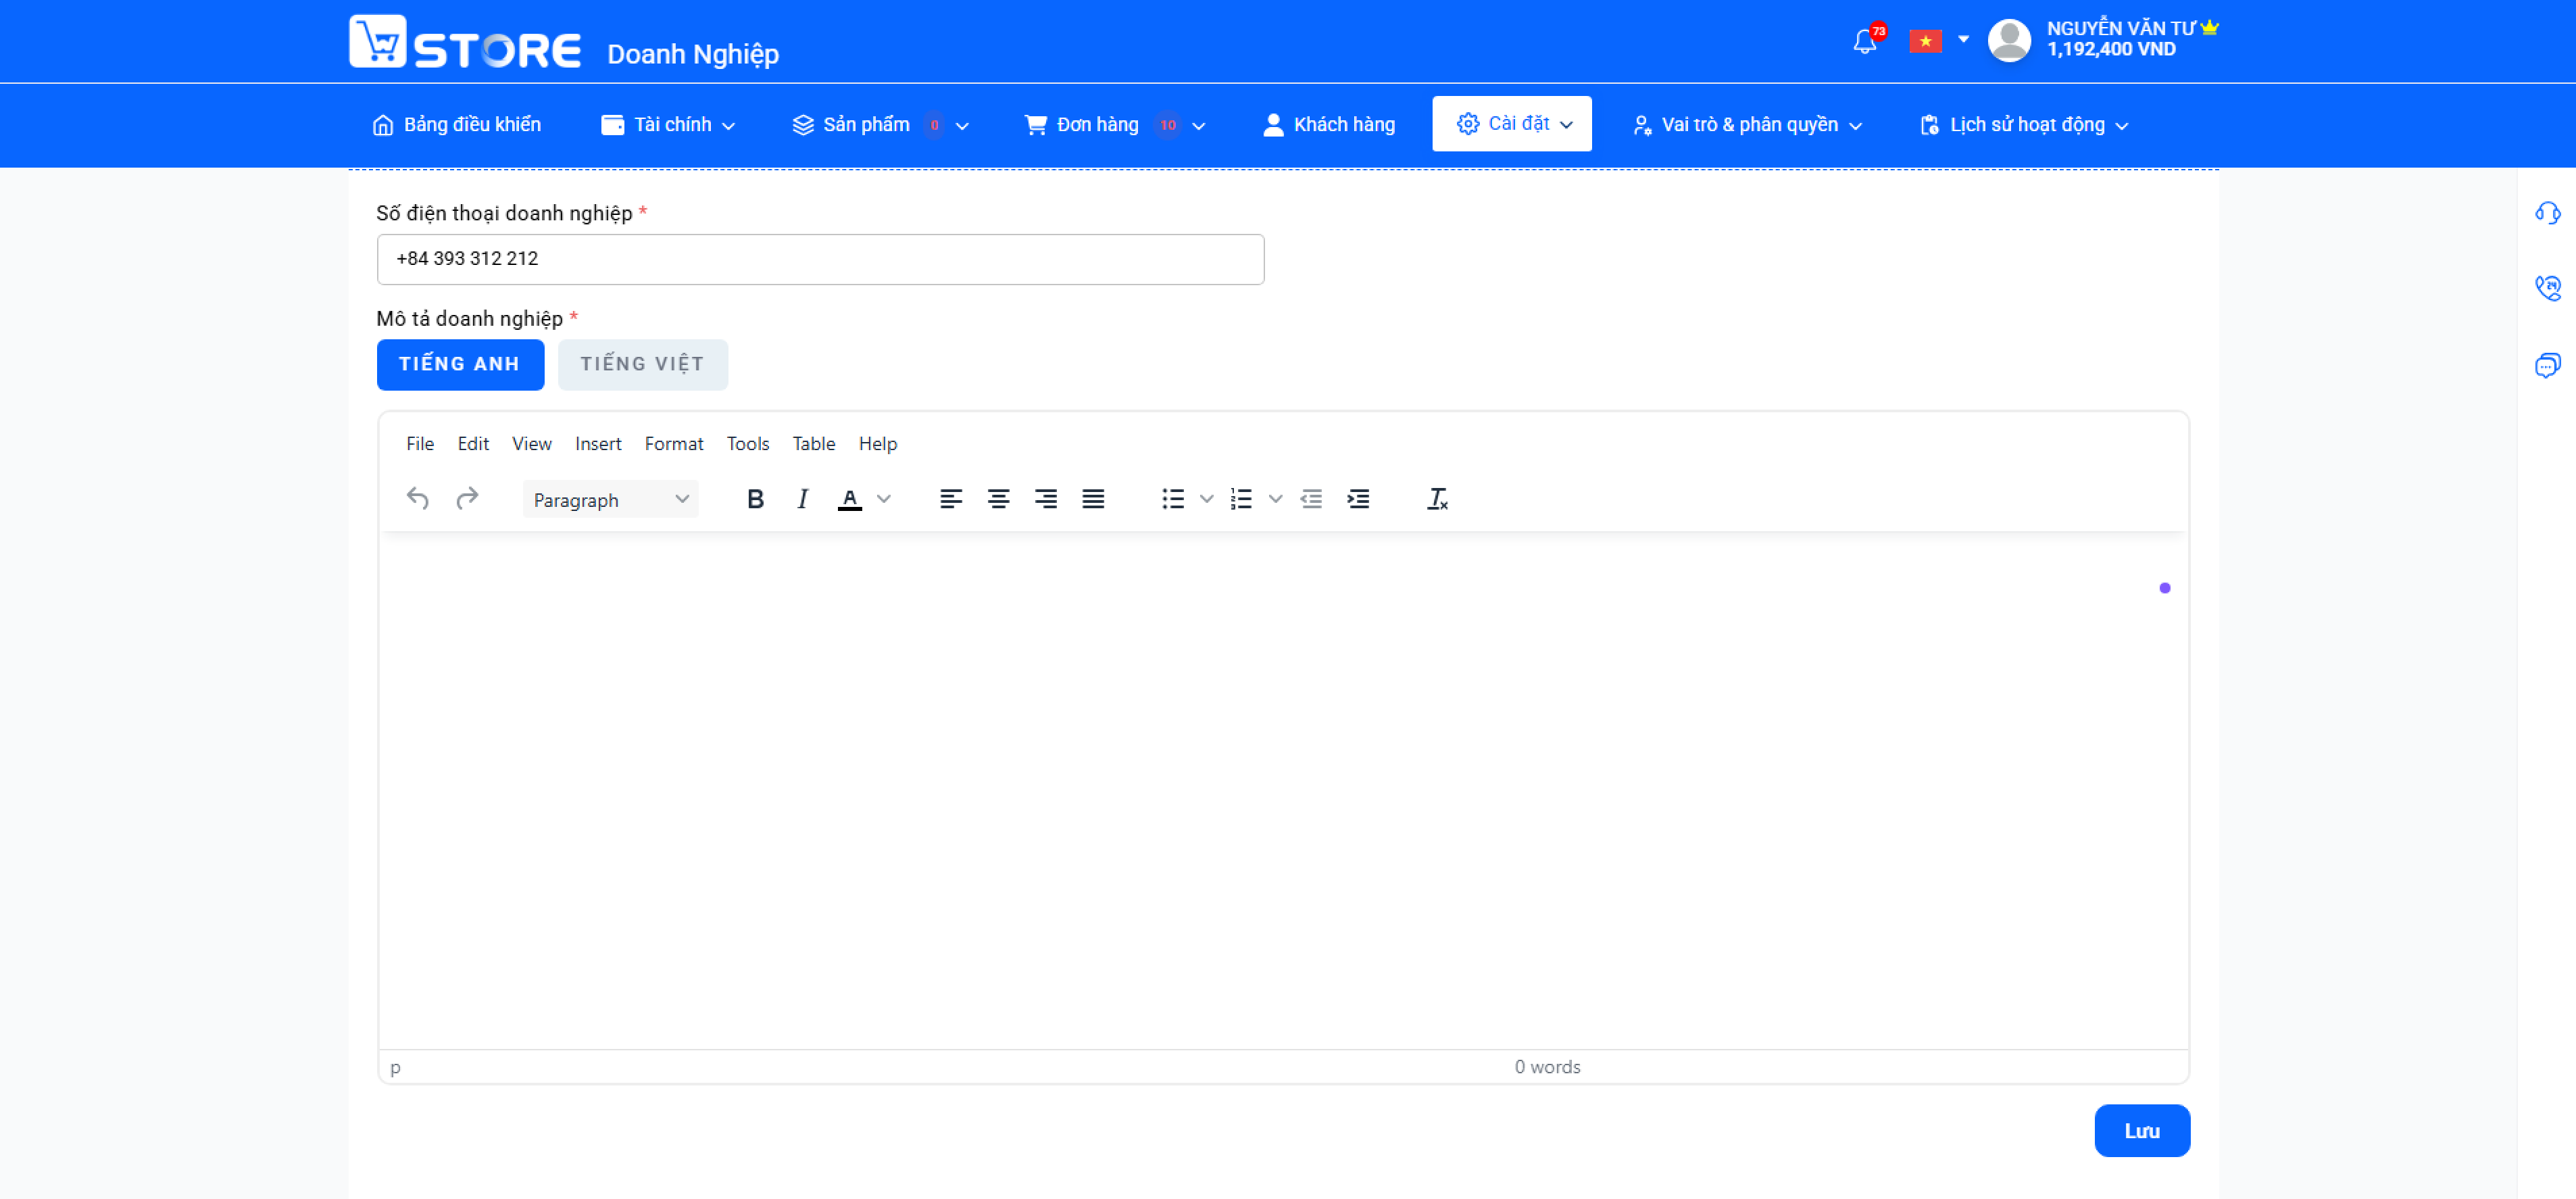Open the editor Insert menu
This screenshot has height=1199, width=2576.
tap(598, 444)
